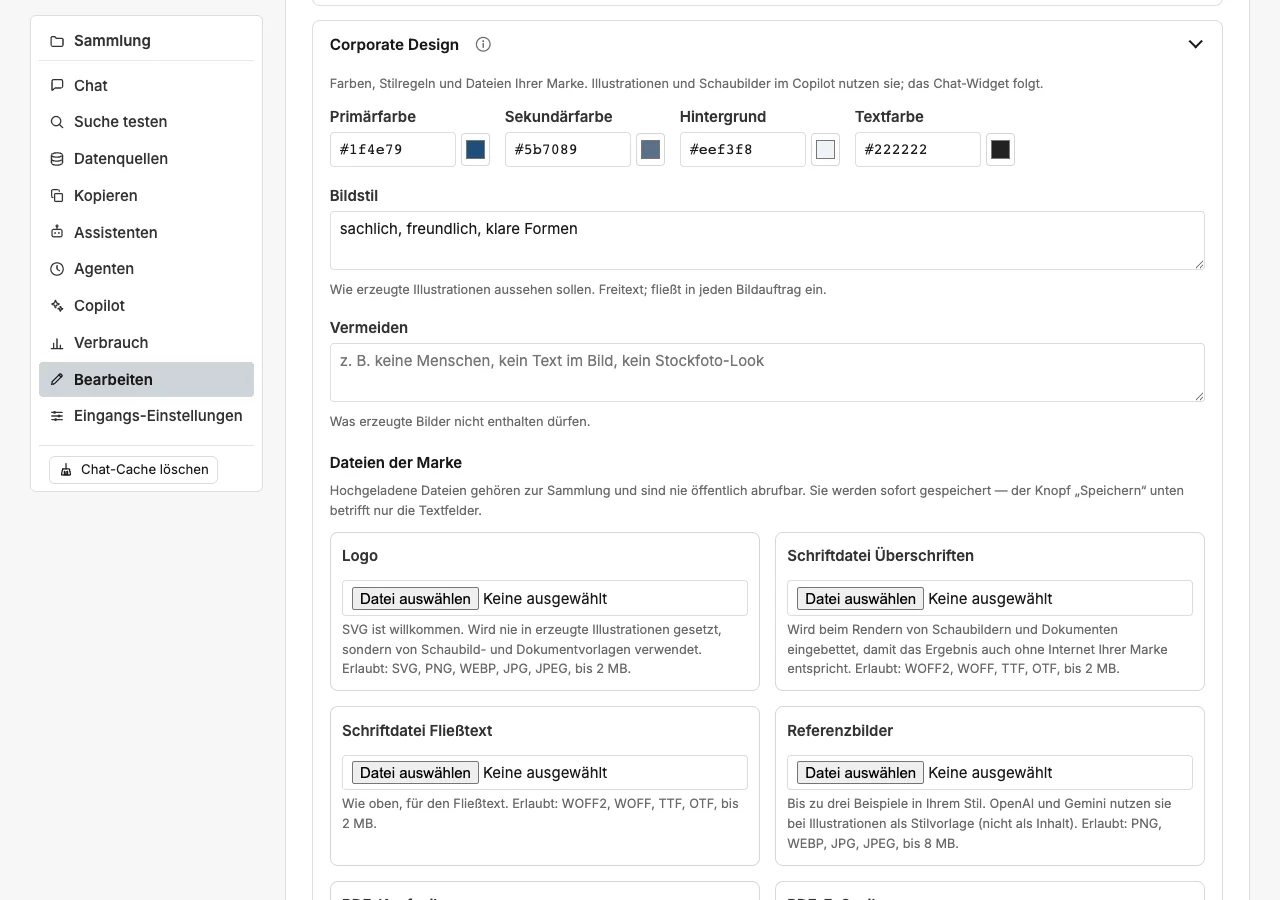Click the Bearbeiten pencil icon

pos(57,380)
